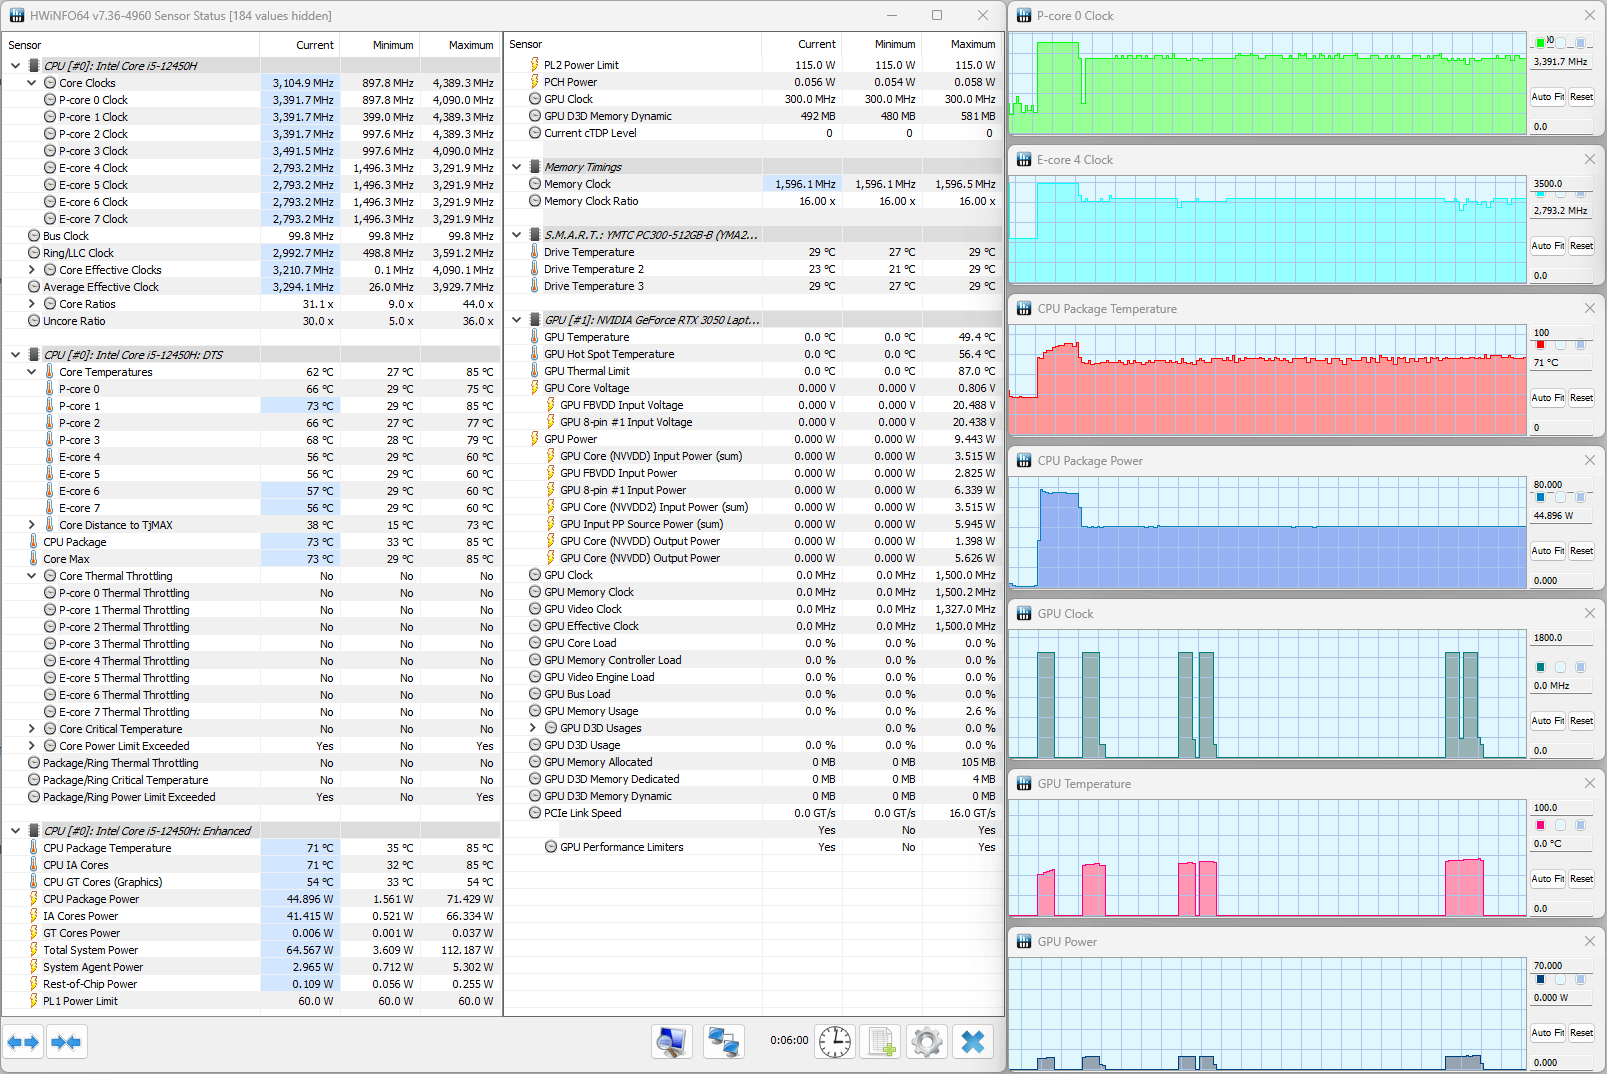Expand the GPU D3D Usages node
The image size is (1607, 1074).
click(x=533, y=728)
